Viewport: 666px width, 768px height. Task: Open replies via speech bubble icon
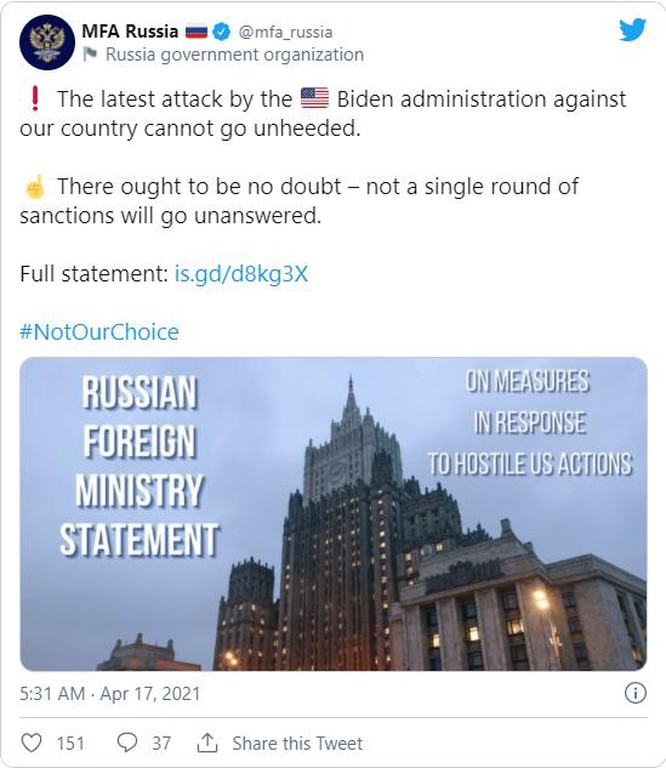[127, 743]
